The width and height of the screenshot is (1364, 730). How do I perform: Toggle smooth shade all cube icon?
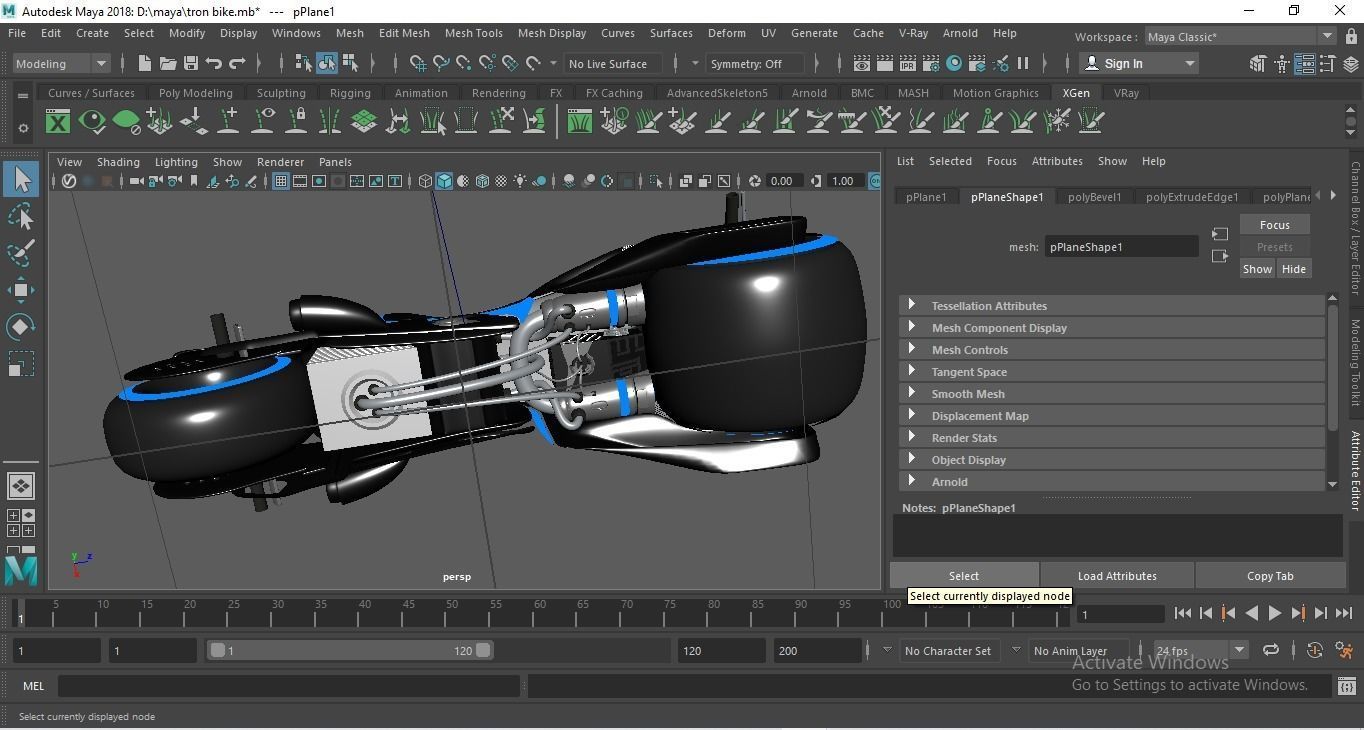pyautogui.click(x=445, y=181)
